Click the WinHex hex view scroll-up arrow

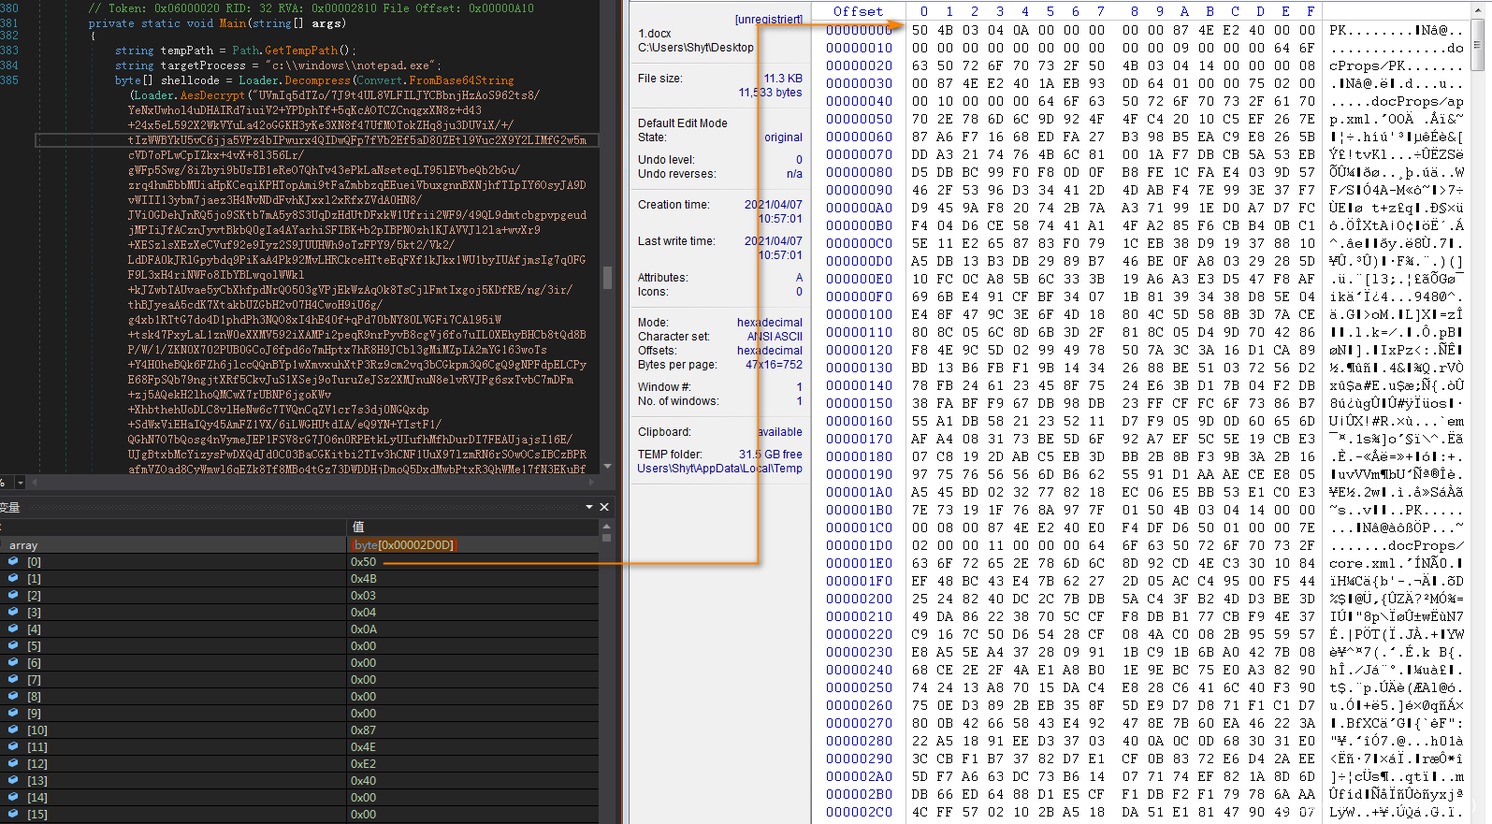(1479, 11)
